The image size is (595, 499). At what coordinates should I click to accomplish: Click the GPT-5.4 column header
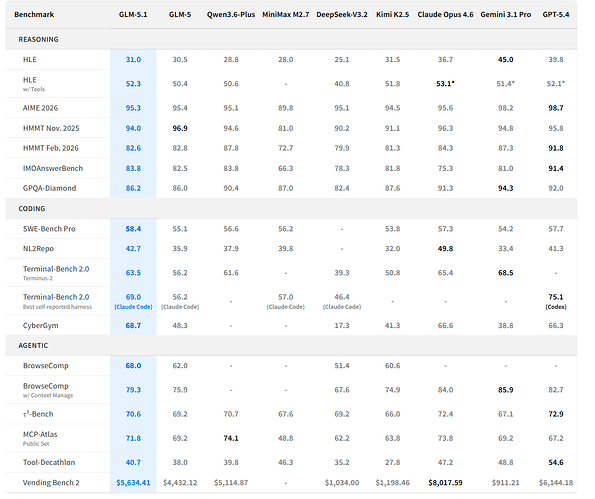pyautogui.click(x=556, y=14)
